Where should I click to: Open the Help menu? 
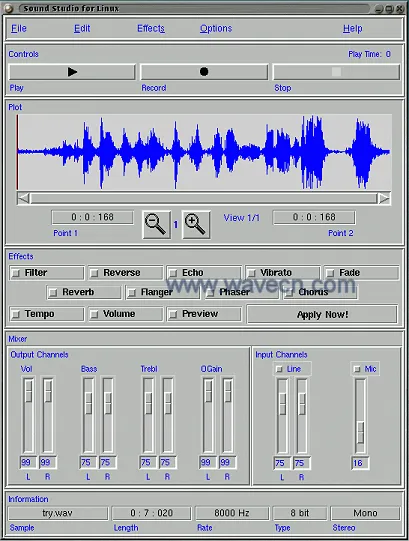coord(352,29)
